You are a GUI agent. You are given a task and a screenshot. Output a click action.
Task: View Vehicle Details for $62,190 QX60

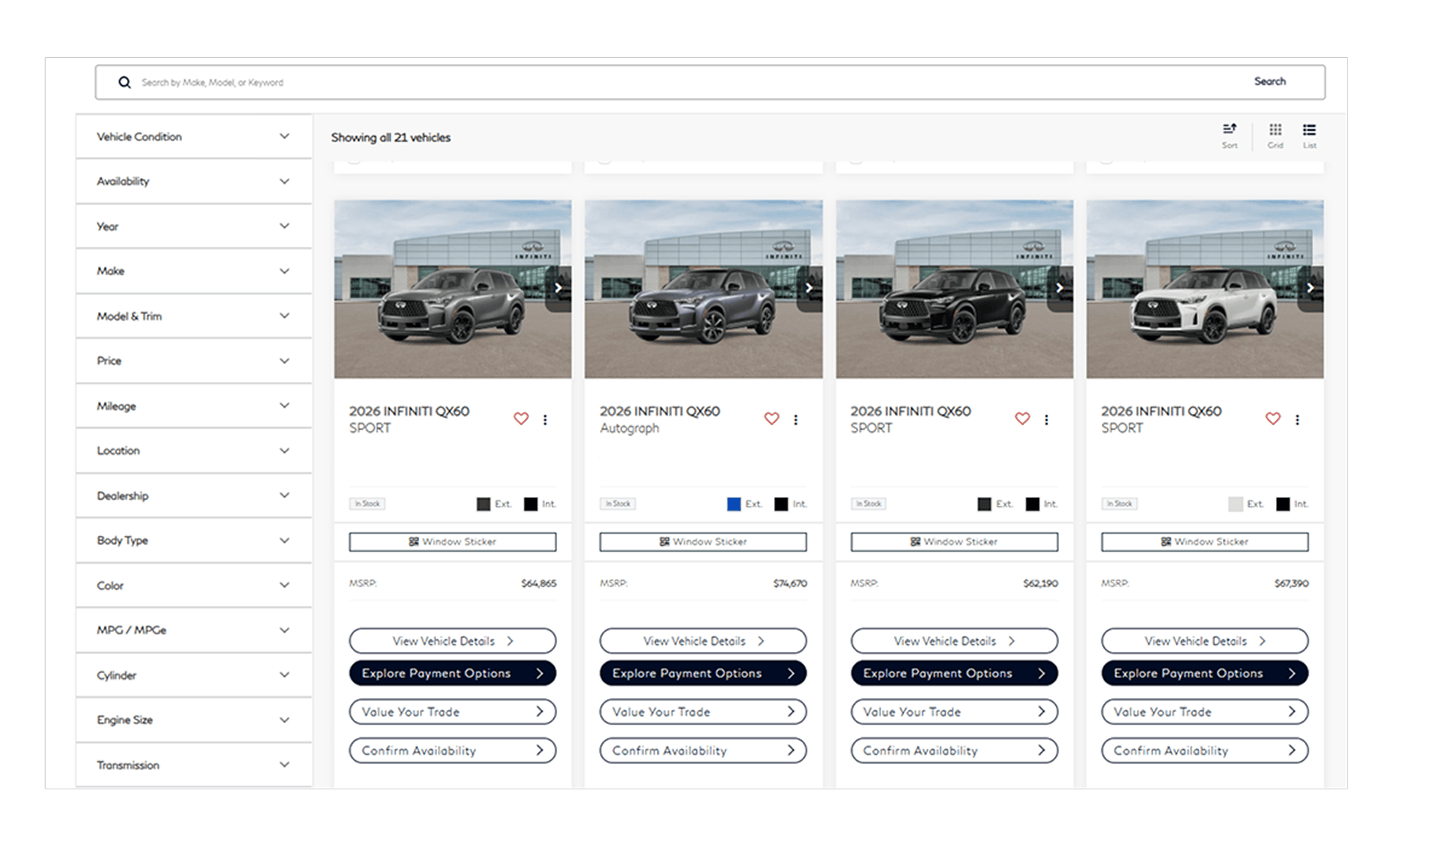pyautogui.click(x=954, y=641)
